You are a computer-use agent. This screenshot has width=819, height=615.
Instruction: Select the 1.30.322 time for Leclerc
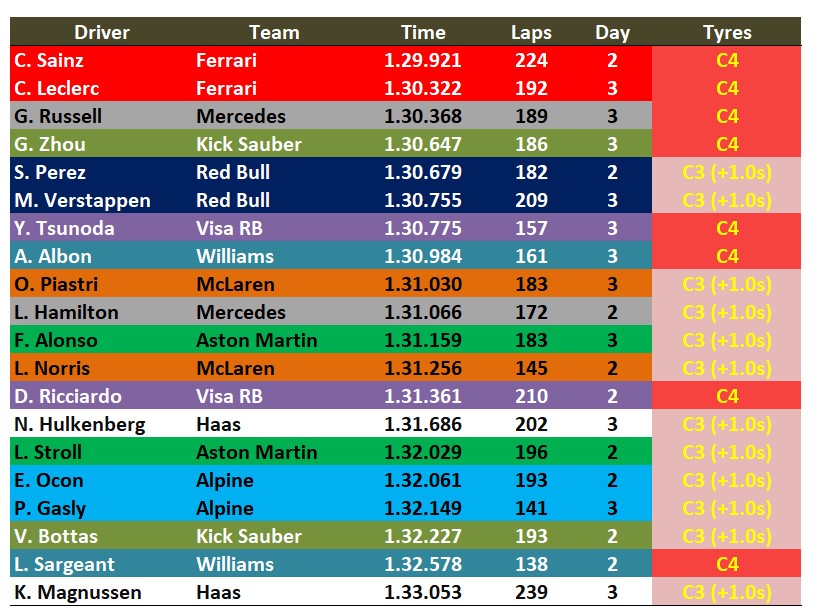(423, 88)
